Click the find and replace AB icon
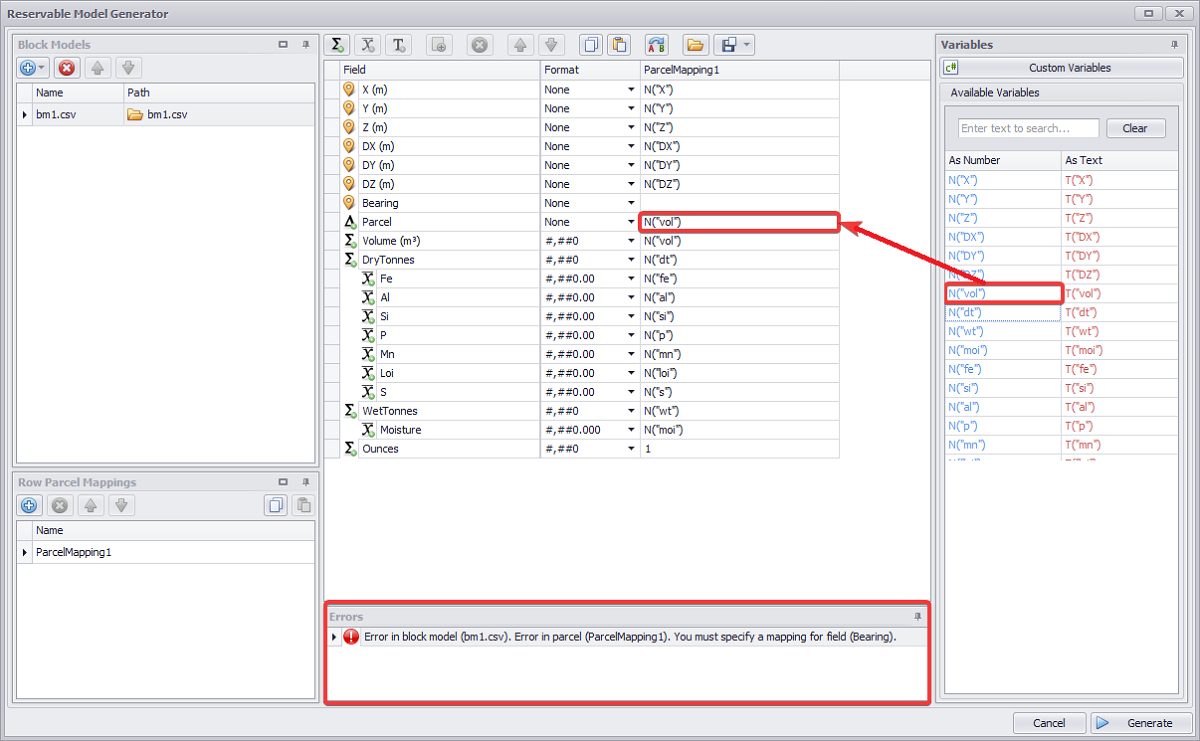The image size is (1200, 741). [x=656, y=45]
